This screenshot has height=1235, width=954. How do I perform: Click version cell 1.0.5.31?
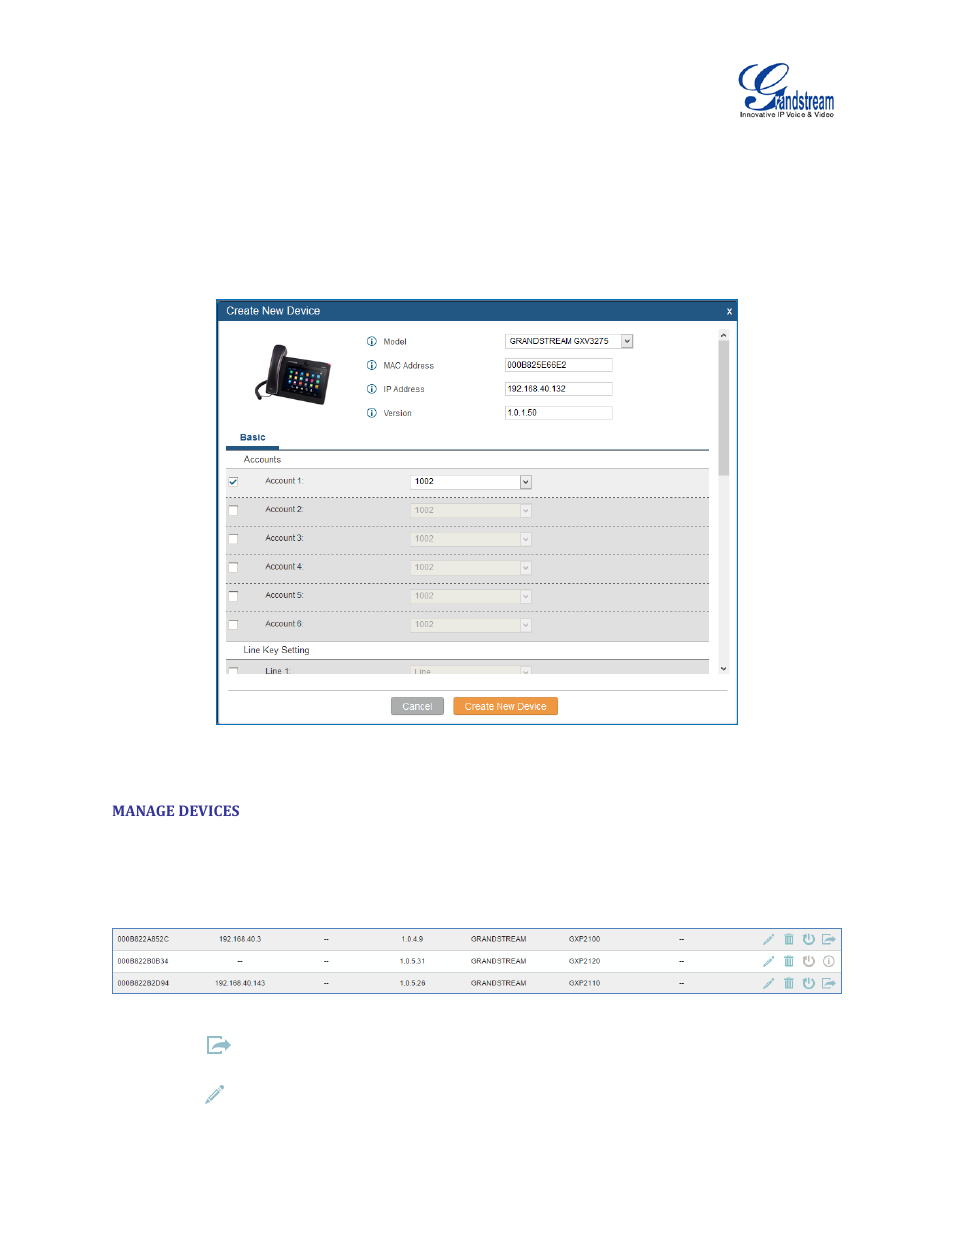[412, 961]
